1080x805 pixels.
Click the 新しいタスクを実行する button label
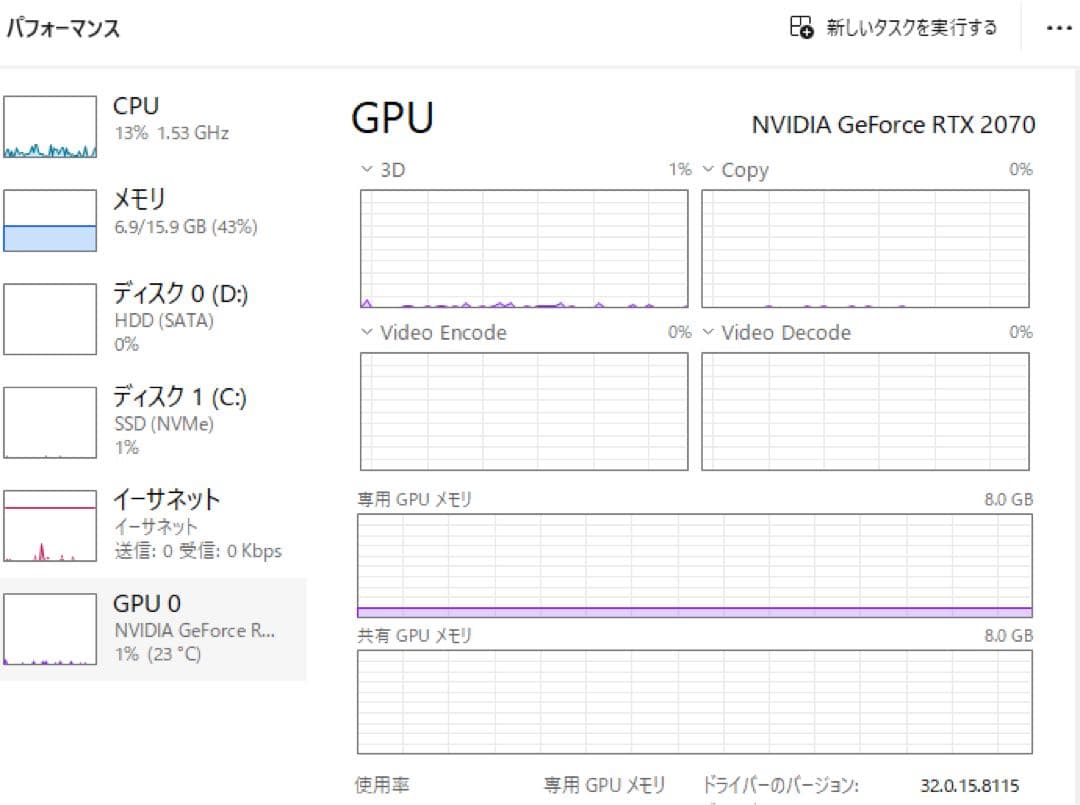pos(911,28)
